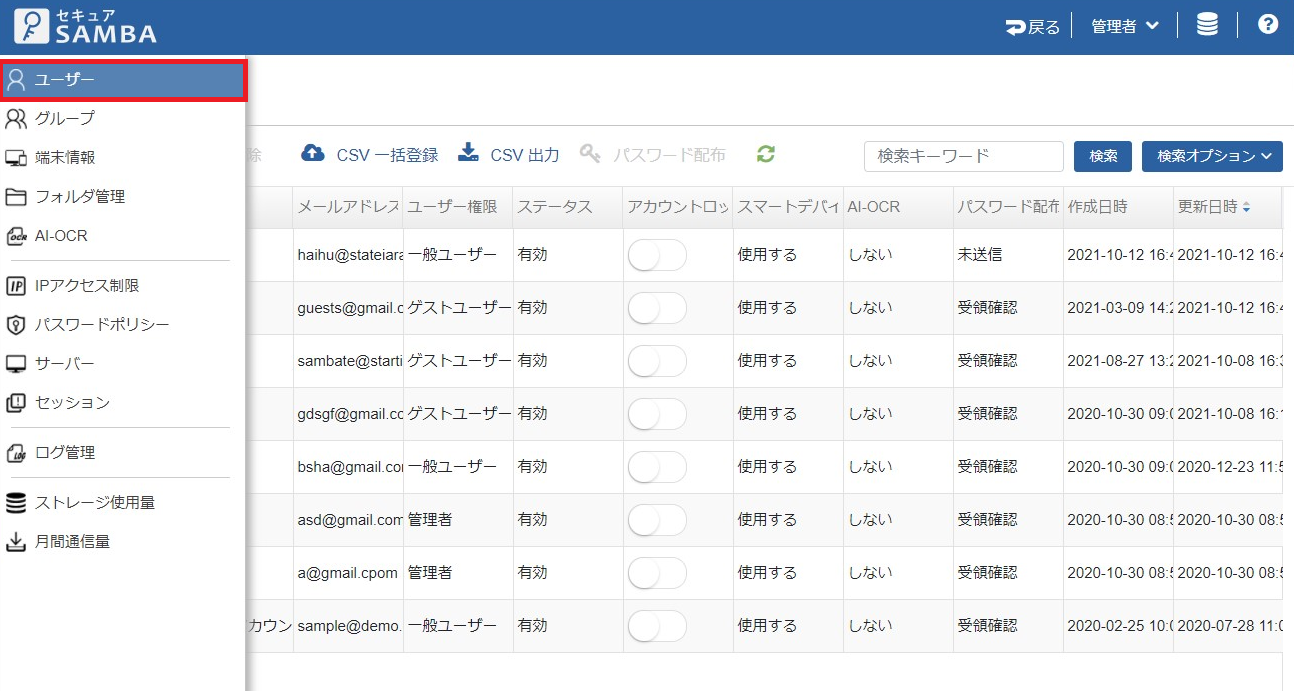1294x691 pixels.
Task: Click the 検索キーワード input field
Action: pyautogui.click(x=963, y=156)
